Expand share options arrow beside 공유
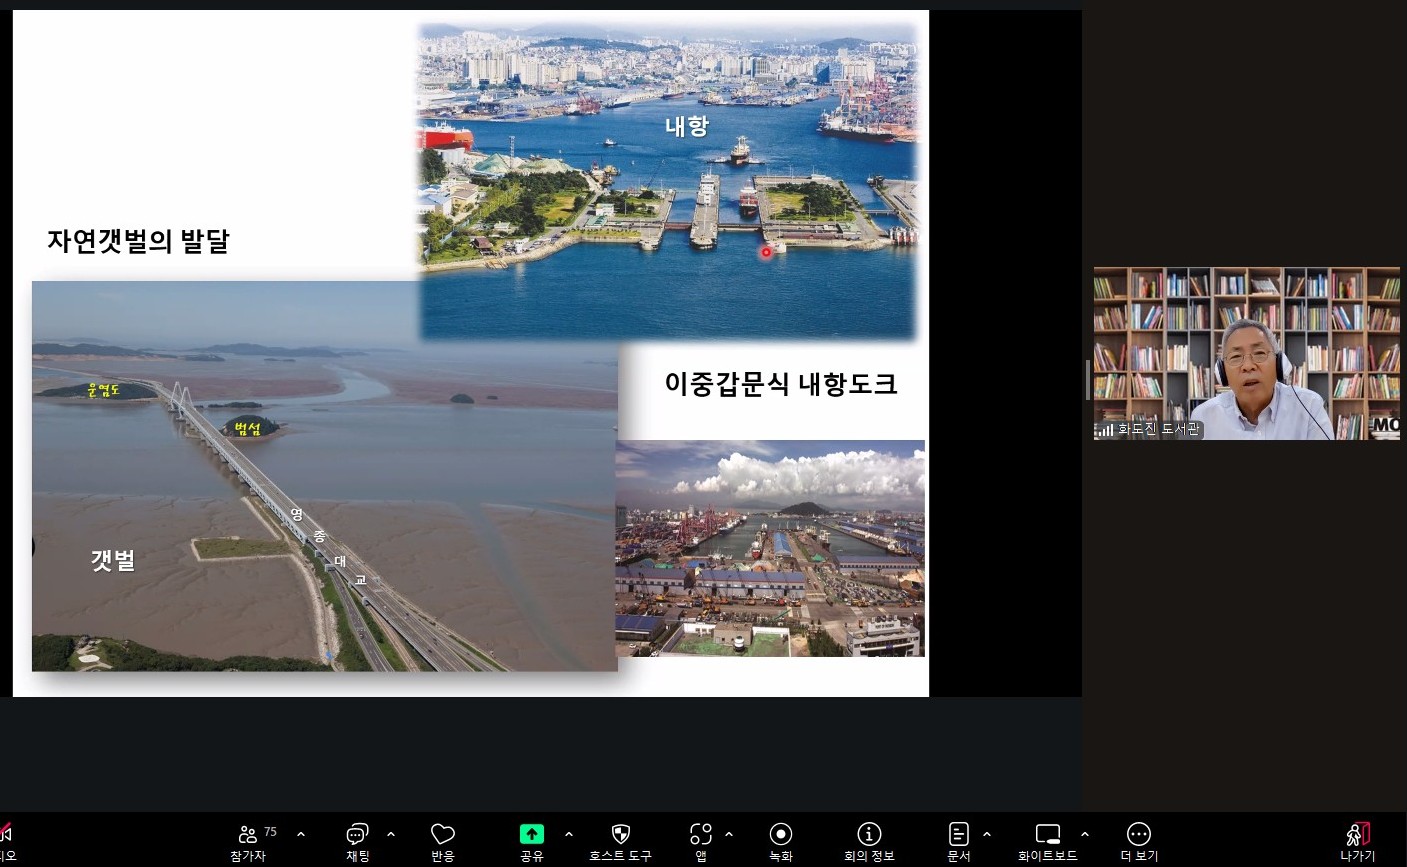1407x867 pixels. pos(569,834)
